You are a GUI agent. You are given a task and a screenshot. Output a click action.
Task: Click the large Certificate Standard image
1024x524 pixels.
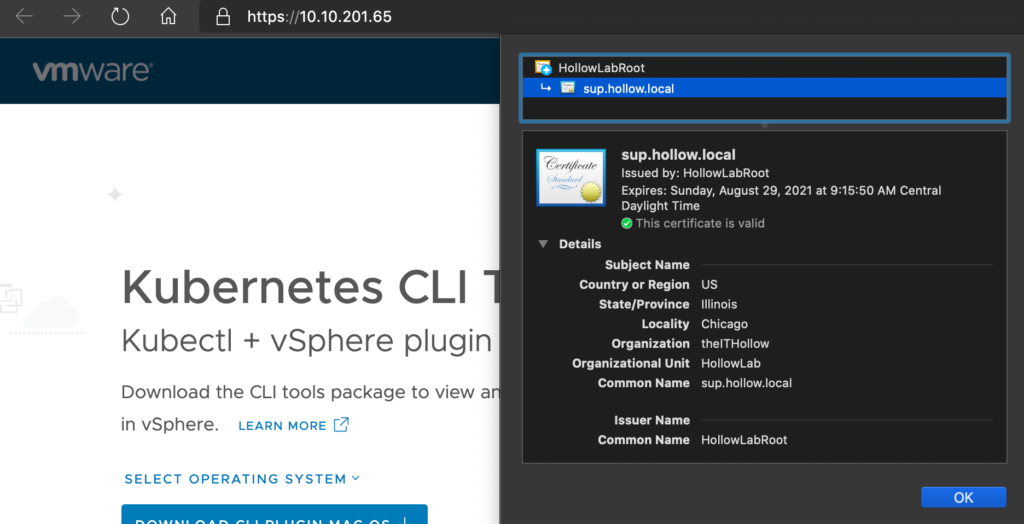[571, 177]
